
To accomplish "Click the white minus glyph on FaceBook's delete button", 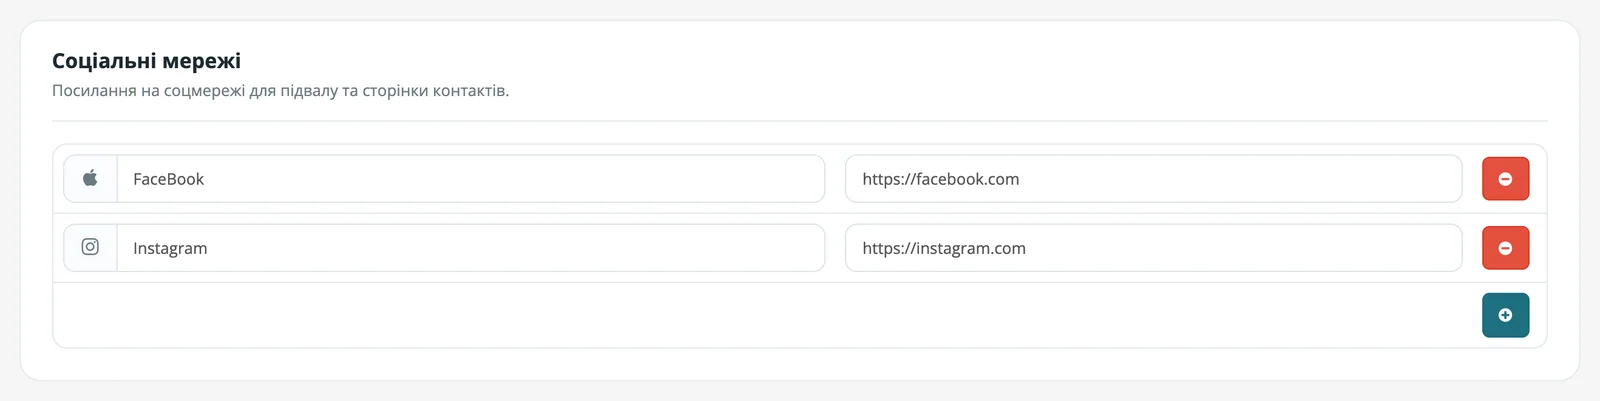I will click(1505, 179).
